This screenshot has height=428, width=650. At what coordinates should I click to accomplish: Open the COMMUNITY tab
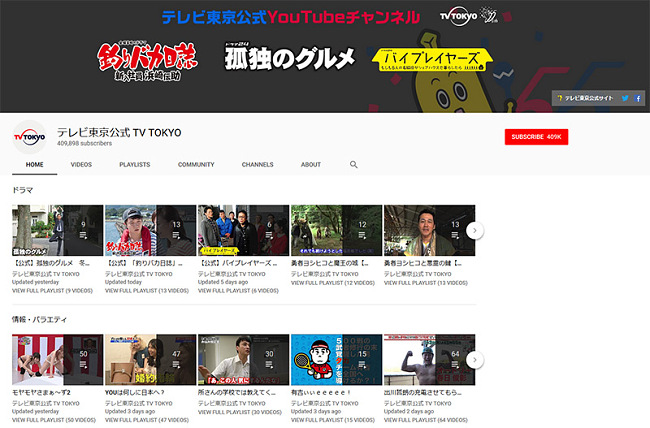196,165
